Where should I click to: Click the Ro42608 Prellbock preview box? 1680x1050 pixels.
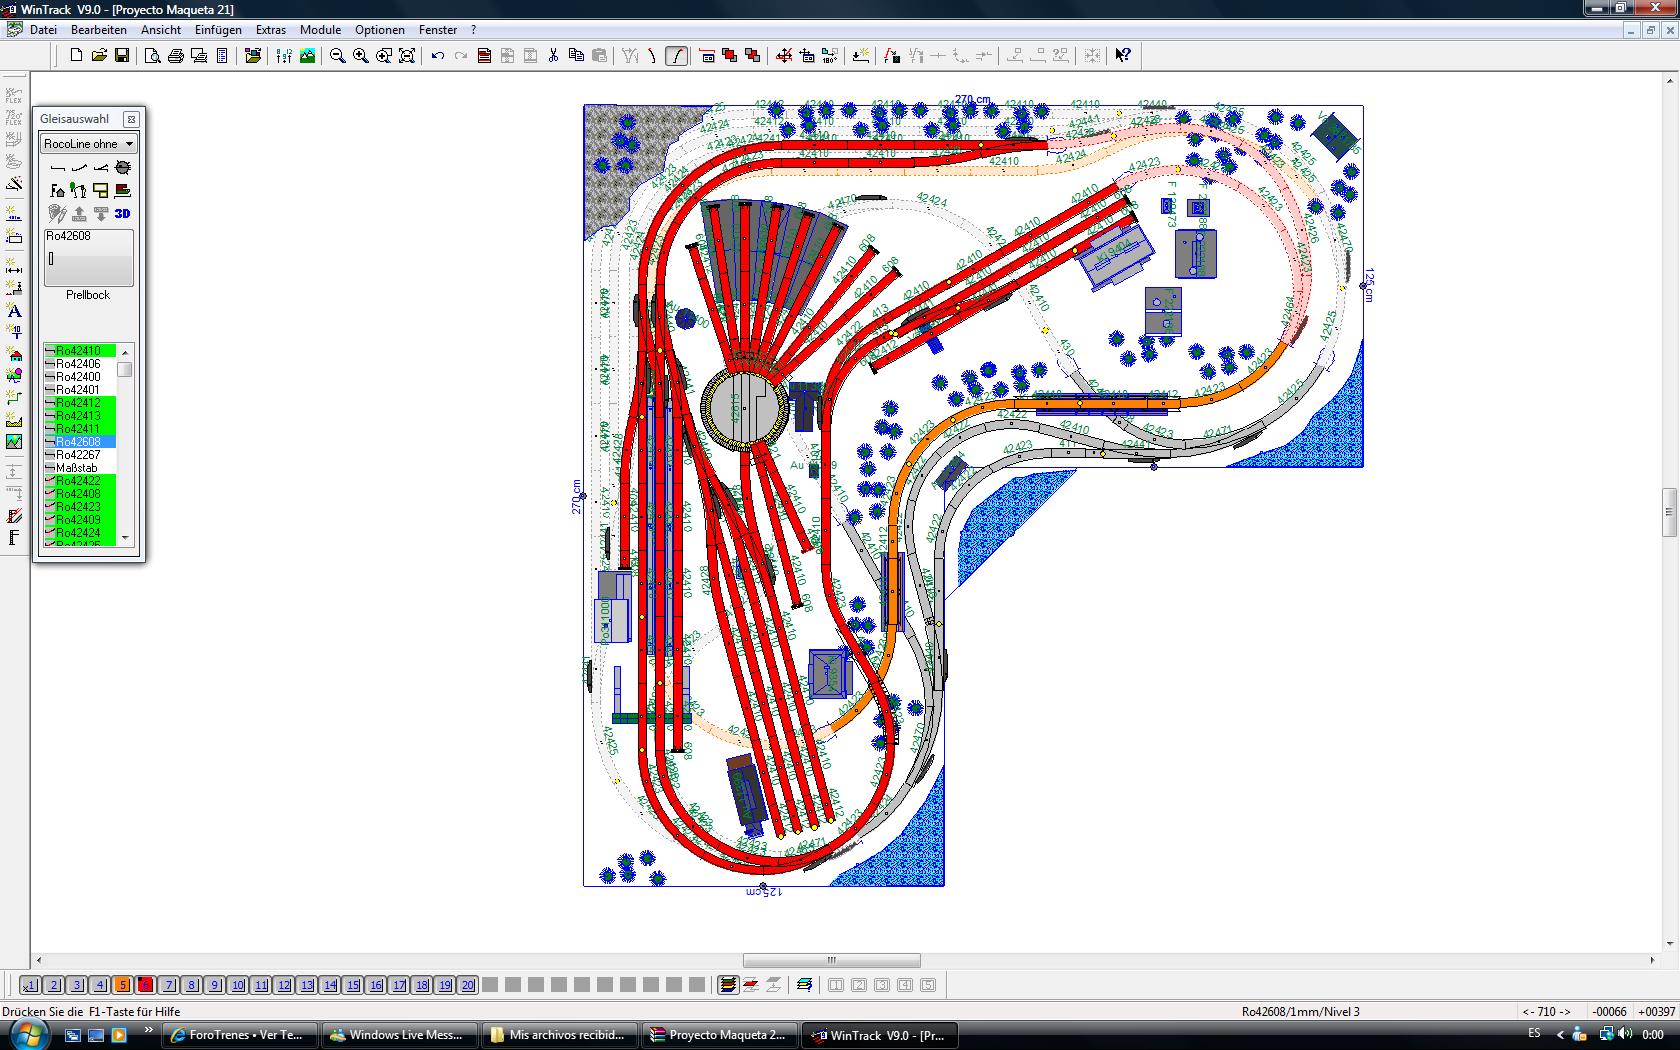pos(88,258)
